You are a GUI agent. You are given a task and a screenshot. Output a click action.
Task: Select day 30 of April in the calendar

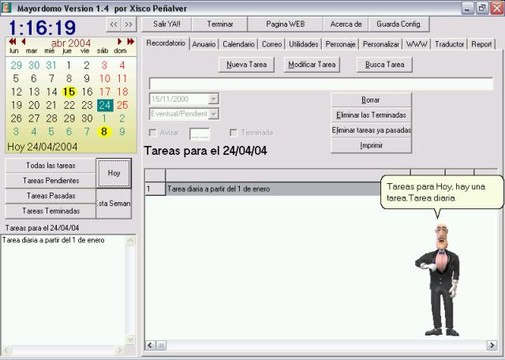pos(87,118)
